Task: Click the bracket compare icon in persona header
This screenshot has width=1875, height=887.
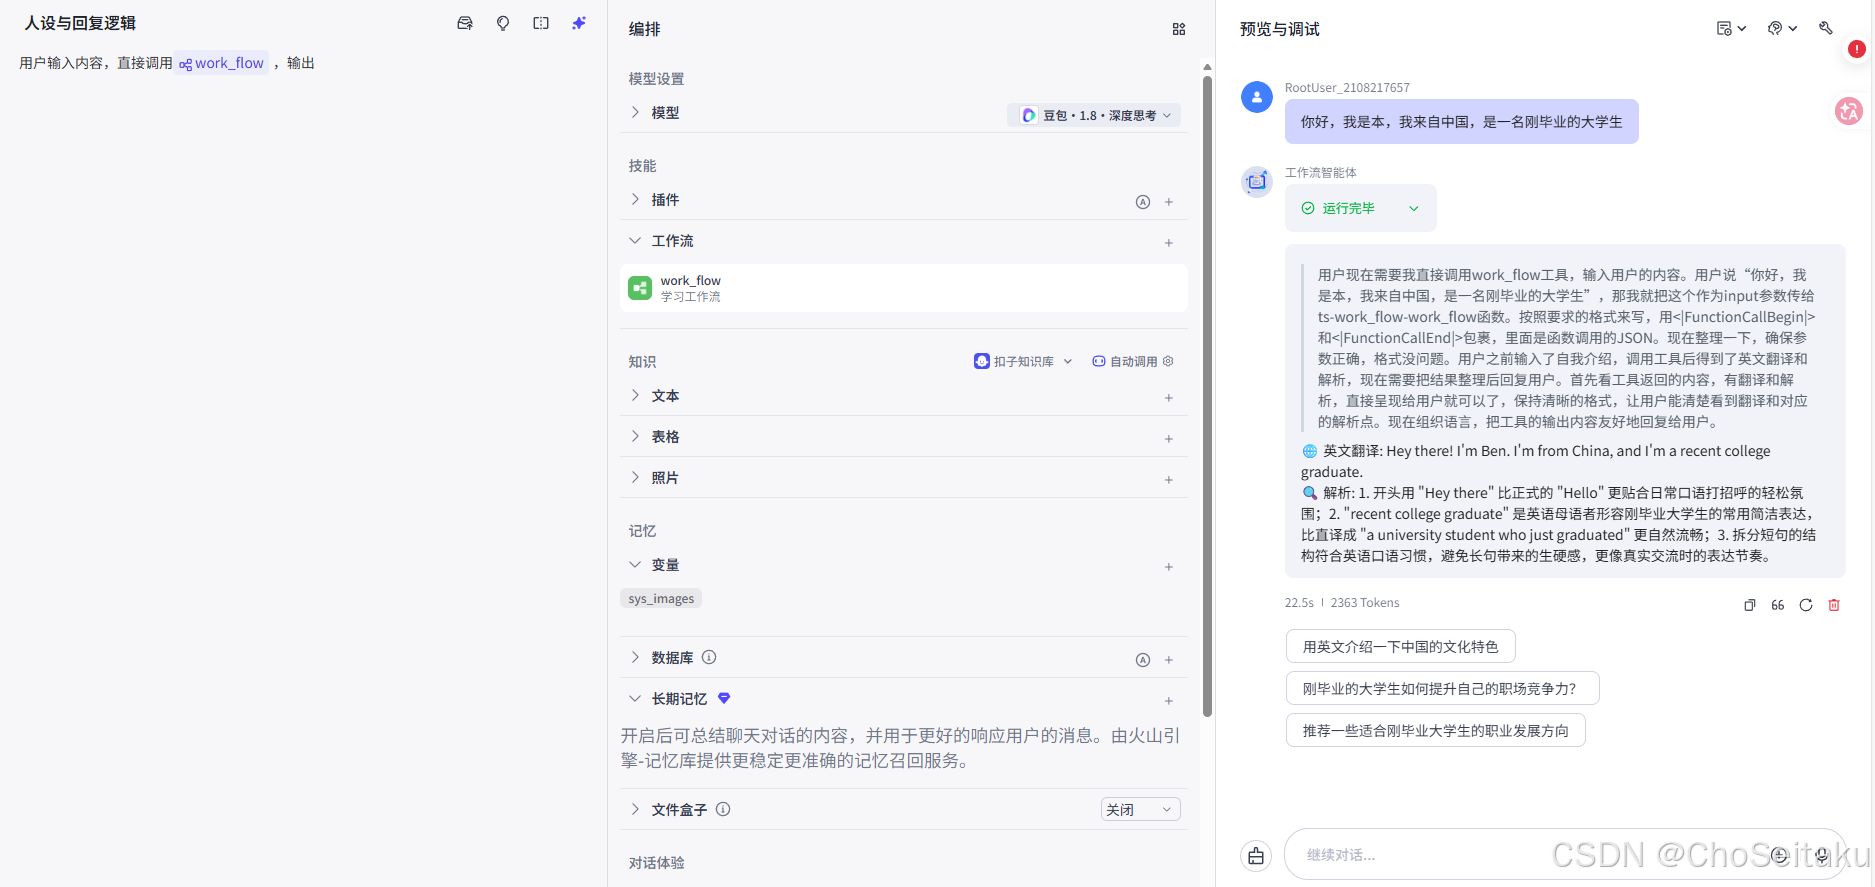Action: 541,23
